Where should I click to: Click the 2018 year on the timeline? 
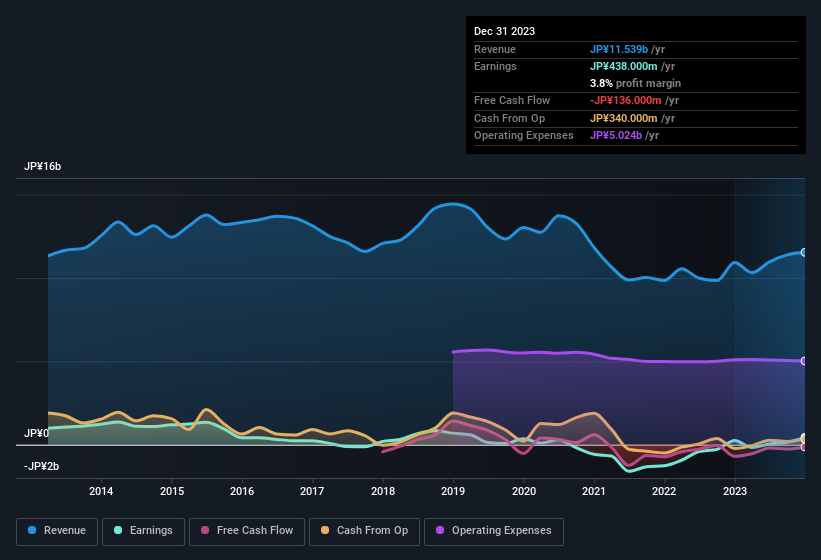pyautogui.click(x=382, y=491)
